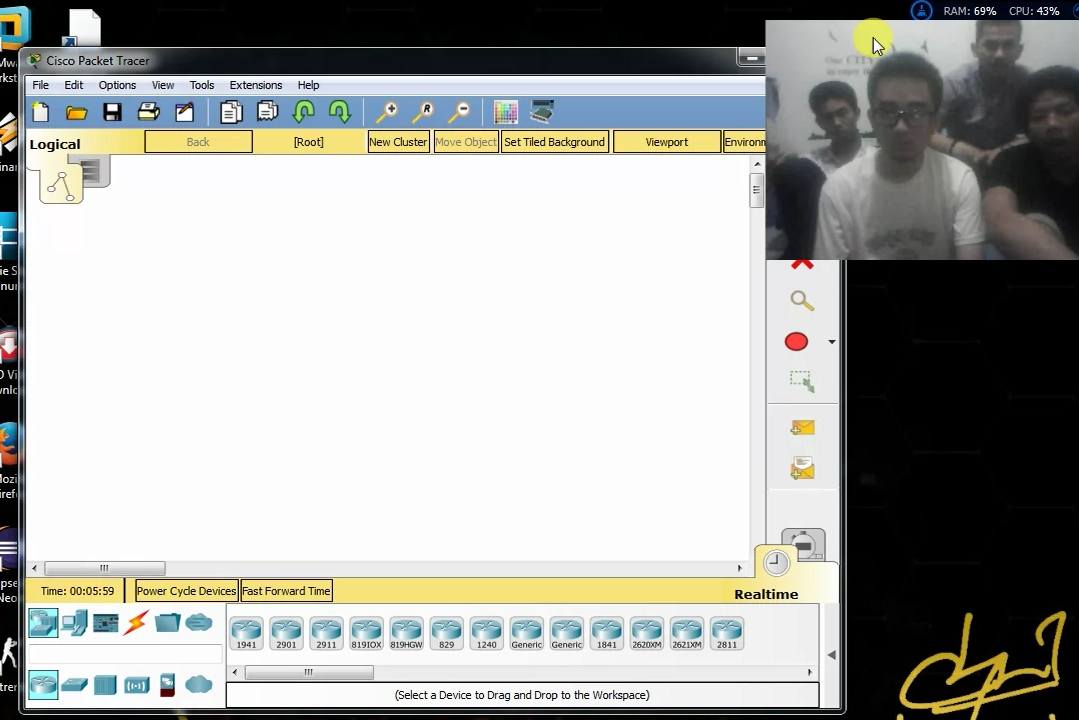Viewport: 1079px width, 720px height.
Task: Select the Multiuser Connection cloud icon
Action: point(199,623)
